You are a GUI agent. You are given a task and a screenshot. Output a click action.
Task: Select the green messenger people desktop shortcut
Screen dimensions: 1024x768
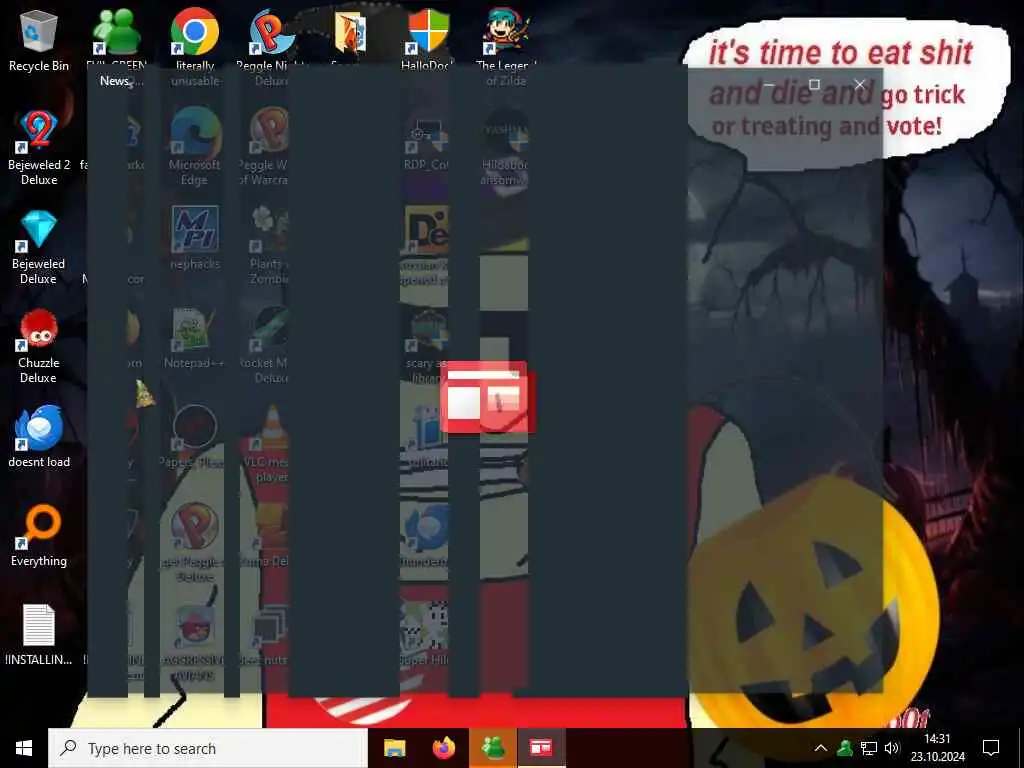pyautogui.click(x=116, y=38)
